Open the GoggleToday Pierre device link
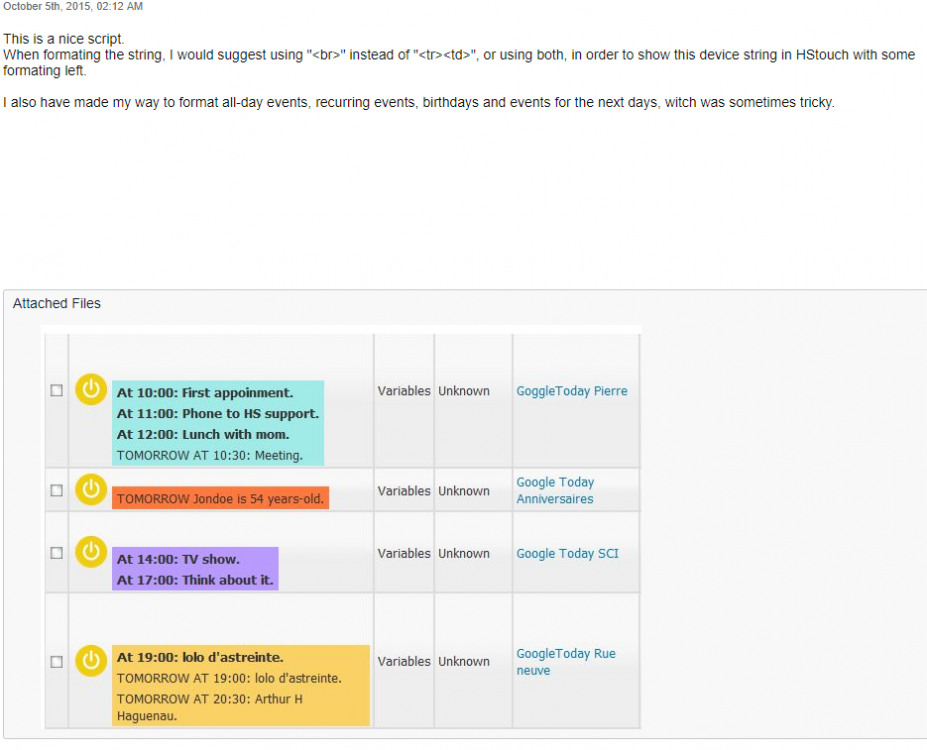The image size is (927, 750). [x=571, y=391]
